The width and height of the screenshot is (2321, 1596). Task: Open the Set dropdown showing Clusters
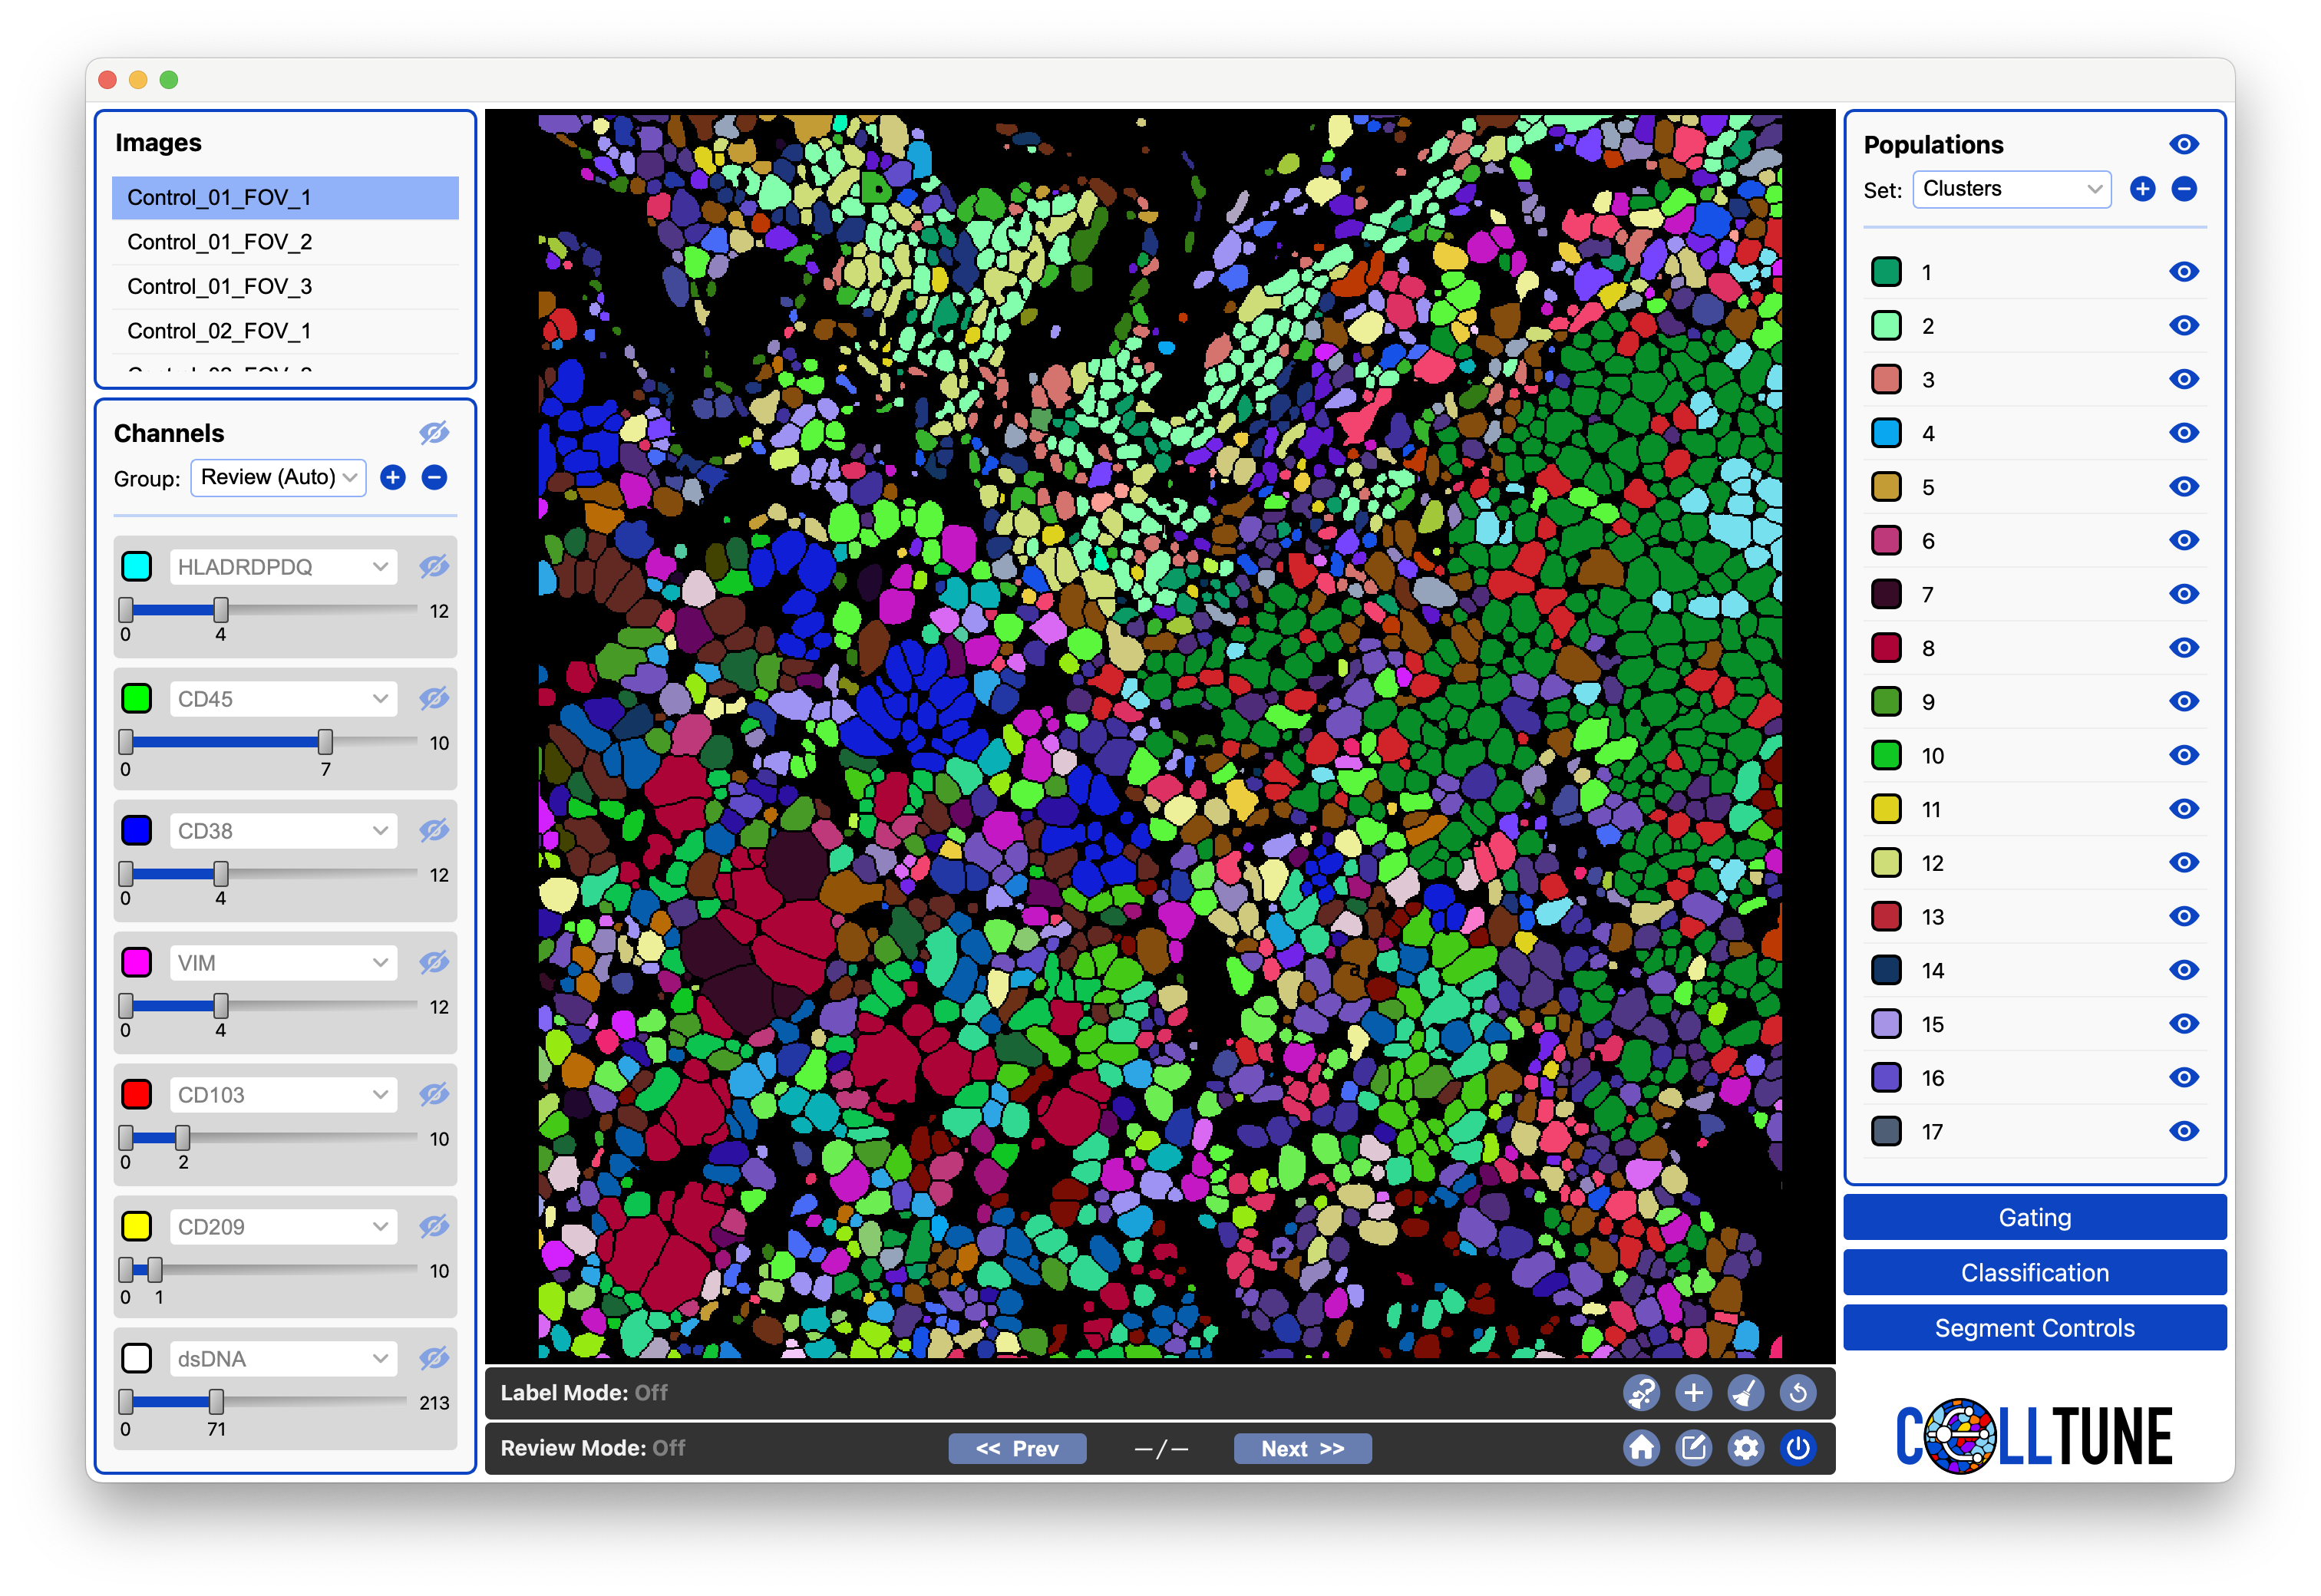tap(2011, 189)
